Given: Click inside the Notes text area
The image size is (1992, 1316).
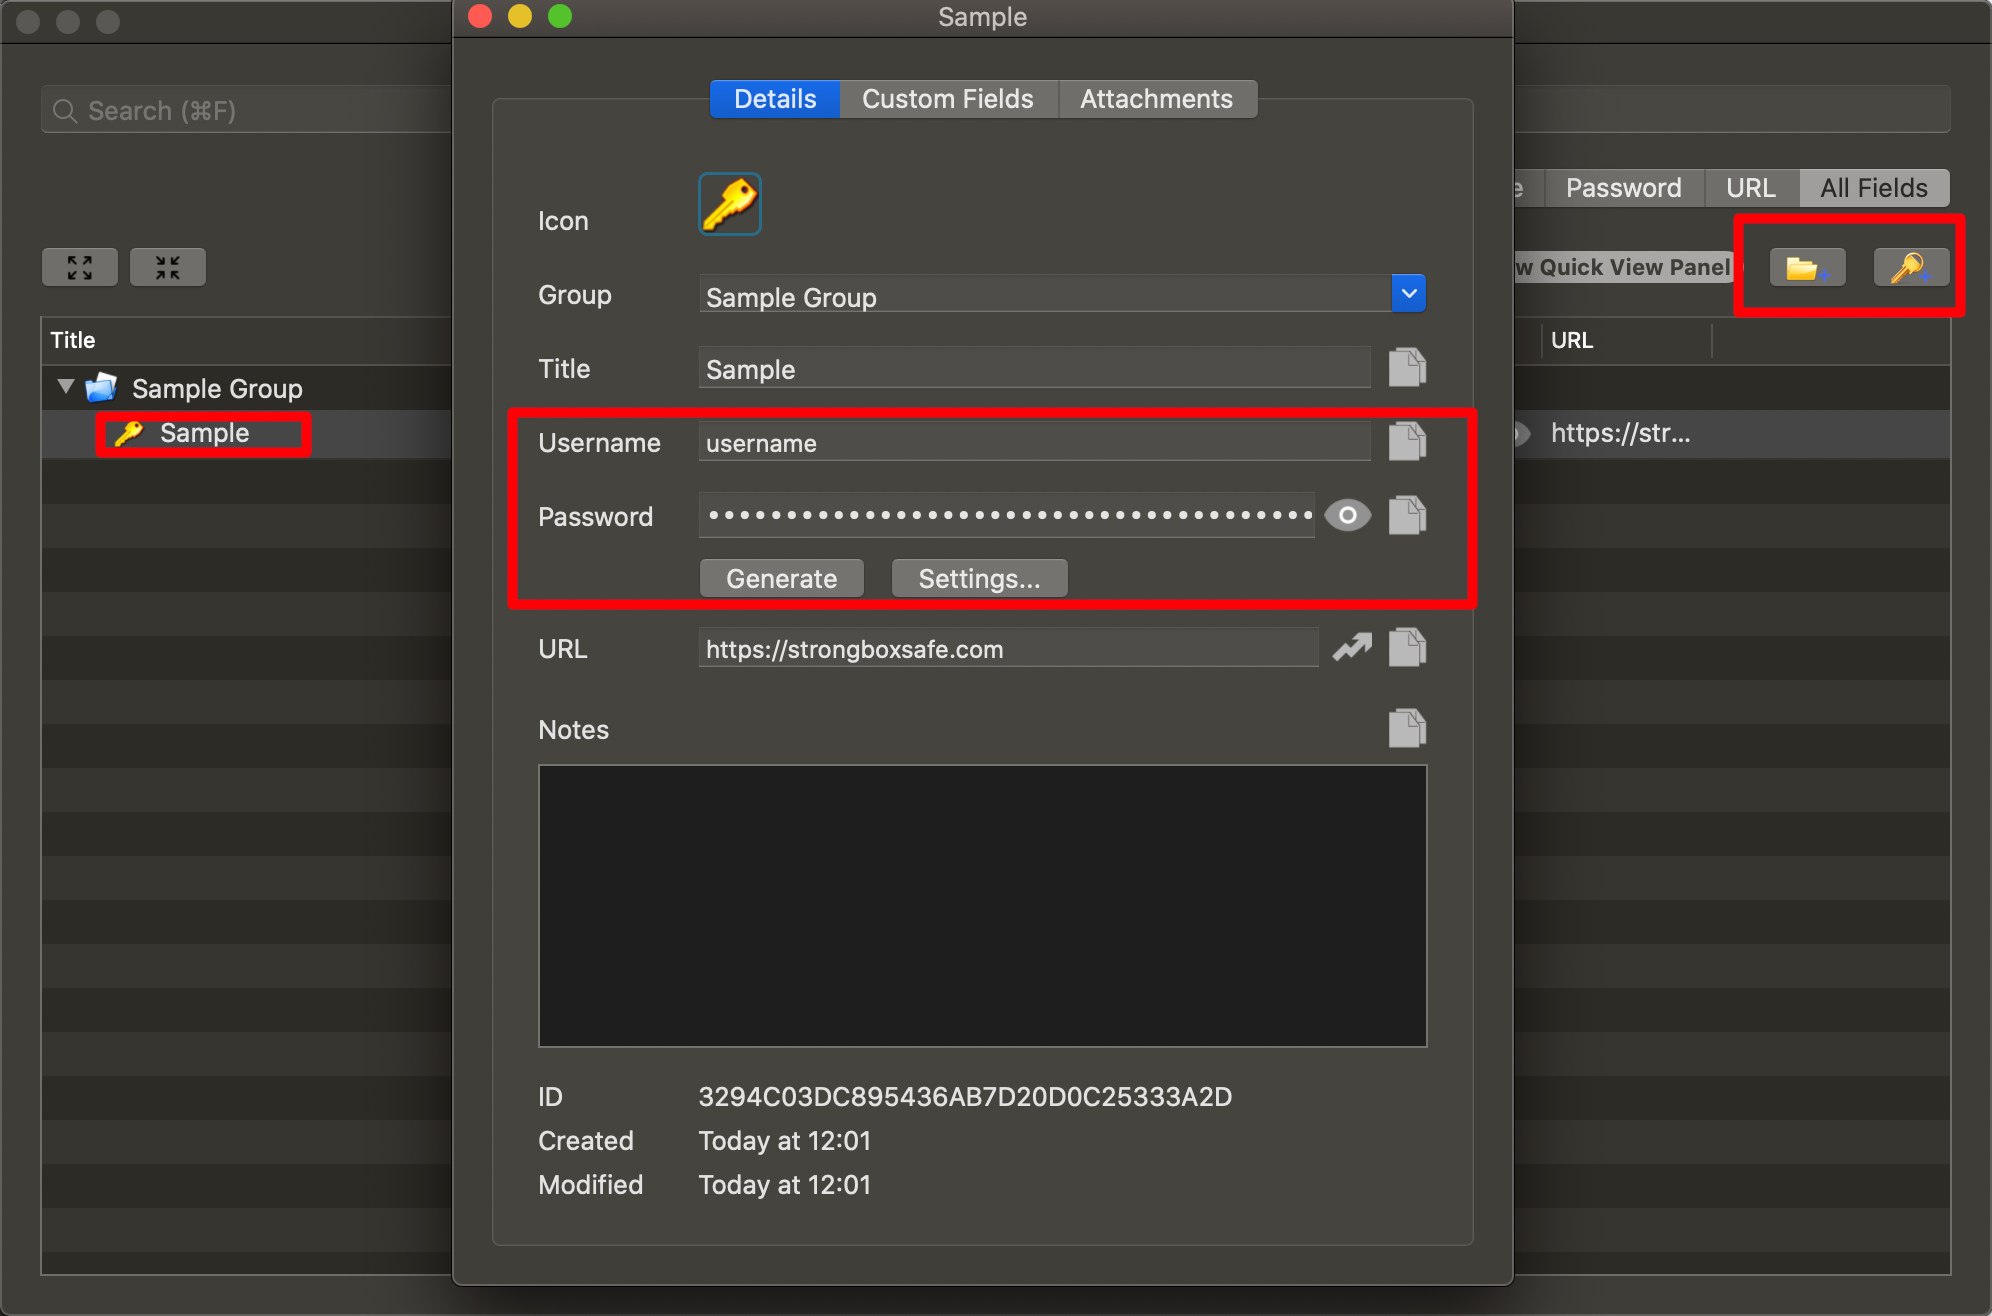Looking at the screenshot, I should tap(982, 905).
